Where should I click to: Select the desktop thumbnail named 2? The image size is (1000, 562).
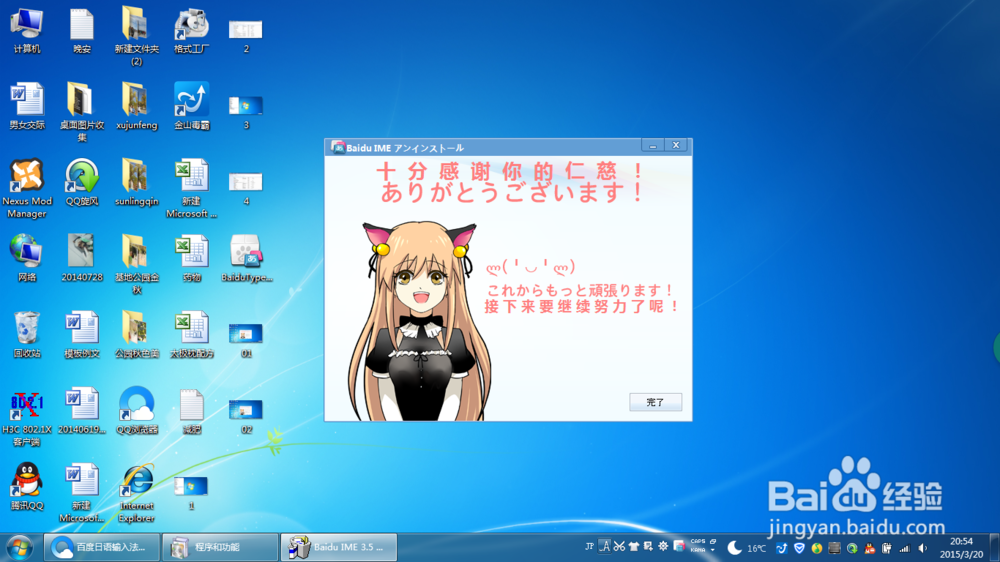(x=246, y=36)
